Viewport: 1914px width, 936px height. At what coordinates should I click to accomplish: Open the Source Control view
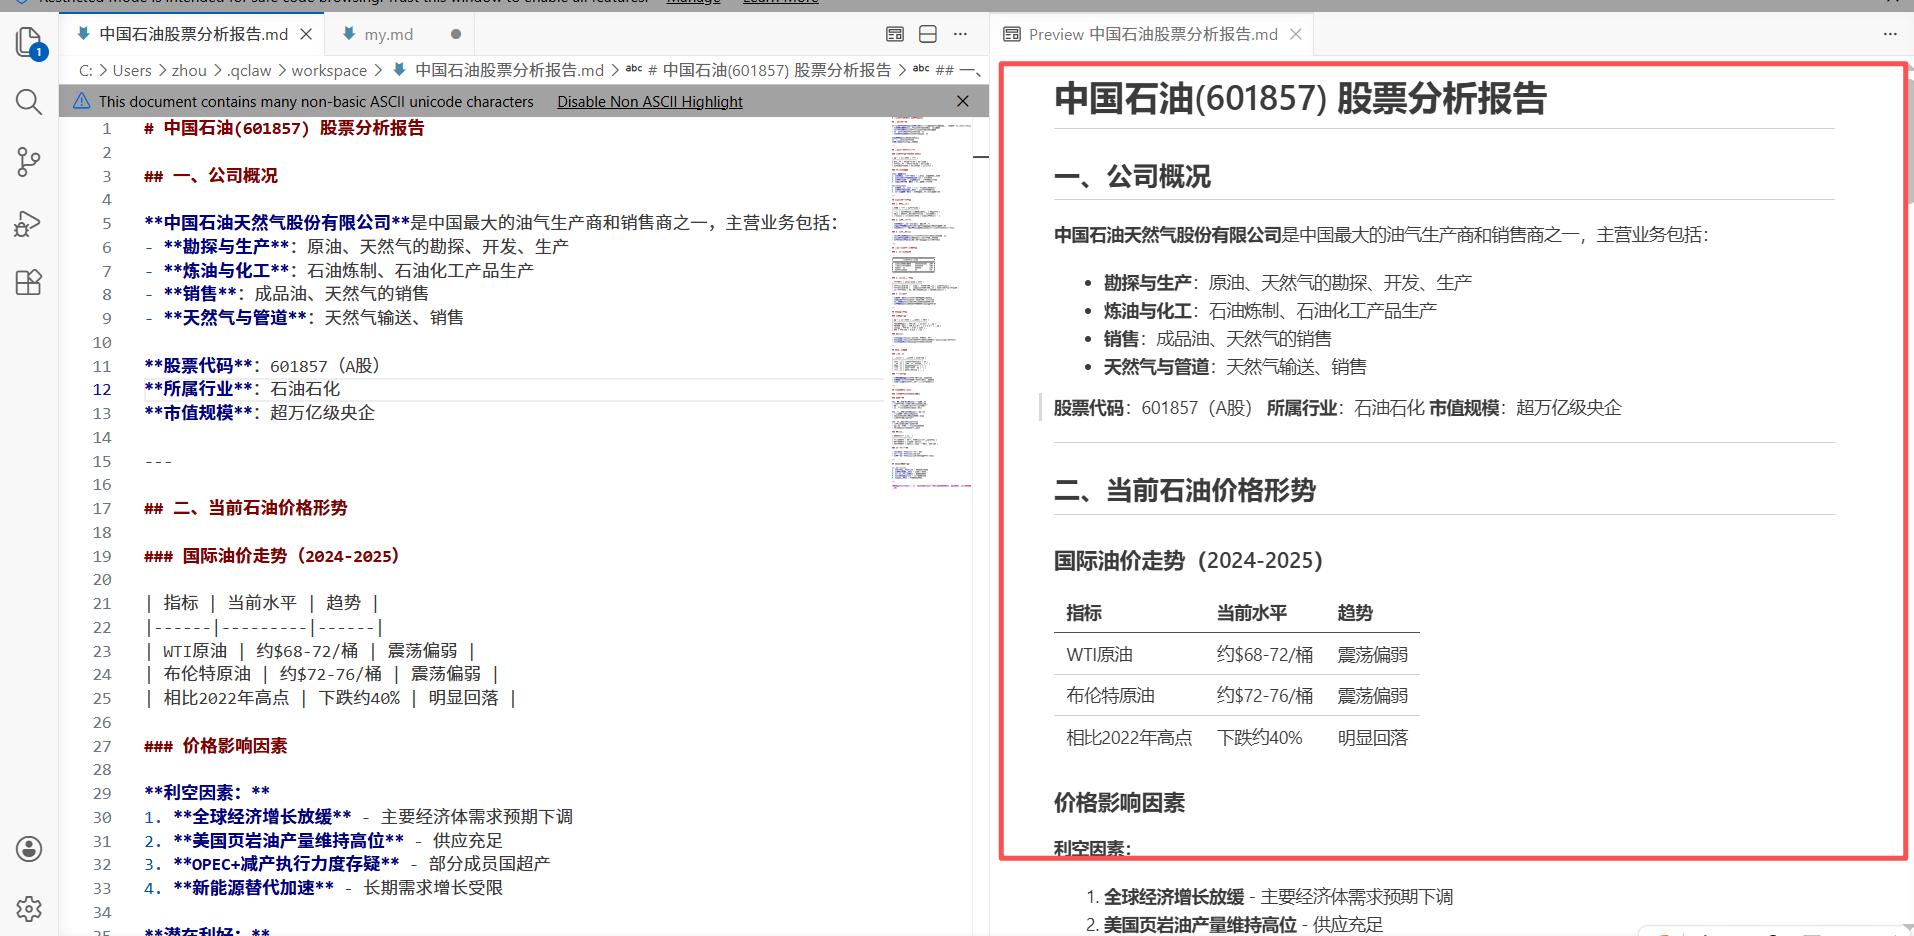click(29, 162)
